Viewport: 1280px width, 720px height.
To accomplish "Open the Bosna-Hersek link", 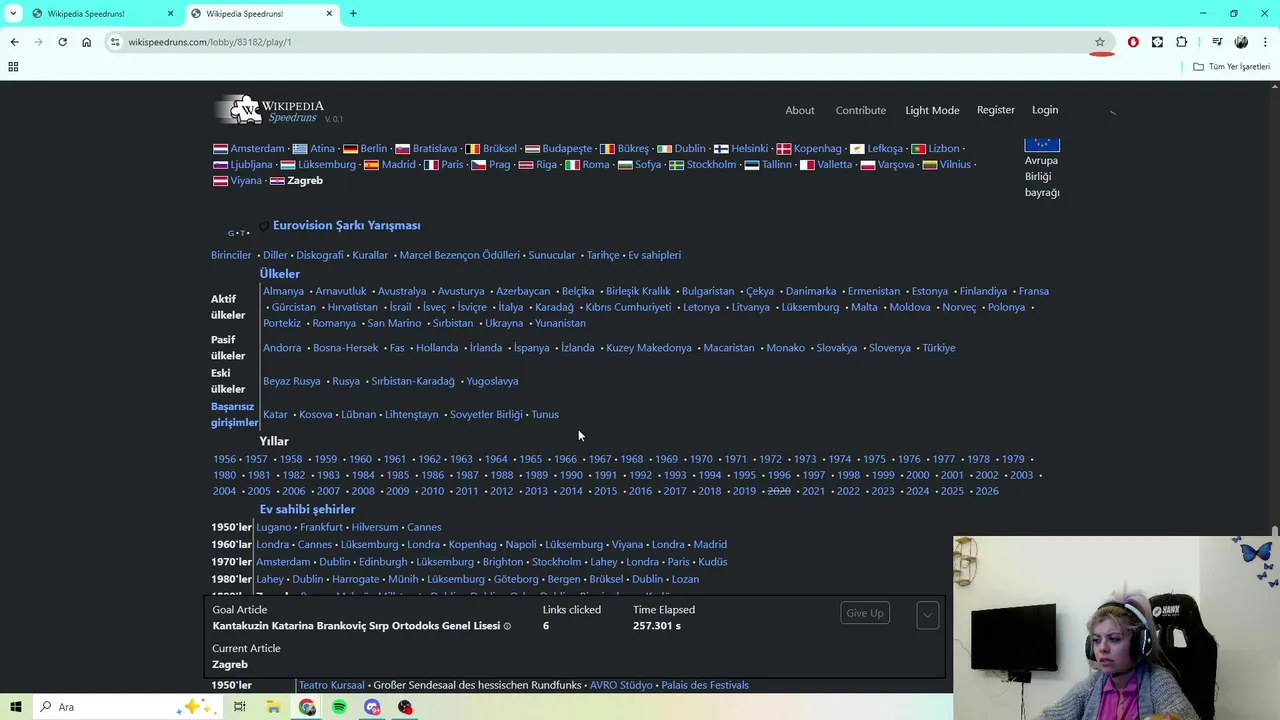I will [345, 348].
